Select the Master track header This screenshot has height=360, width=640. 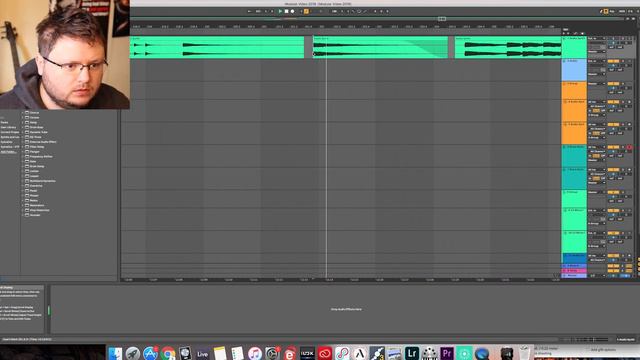click(574, 276)
